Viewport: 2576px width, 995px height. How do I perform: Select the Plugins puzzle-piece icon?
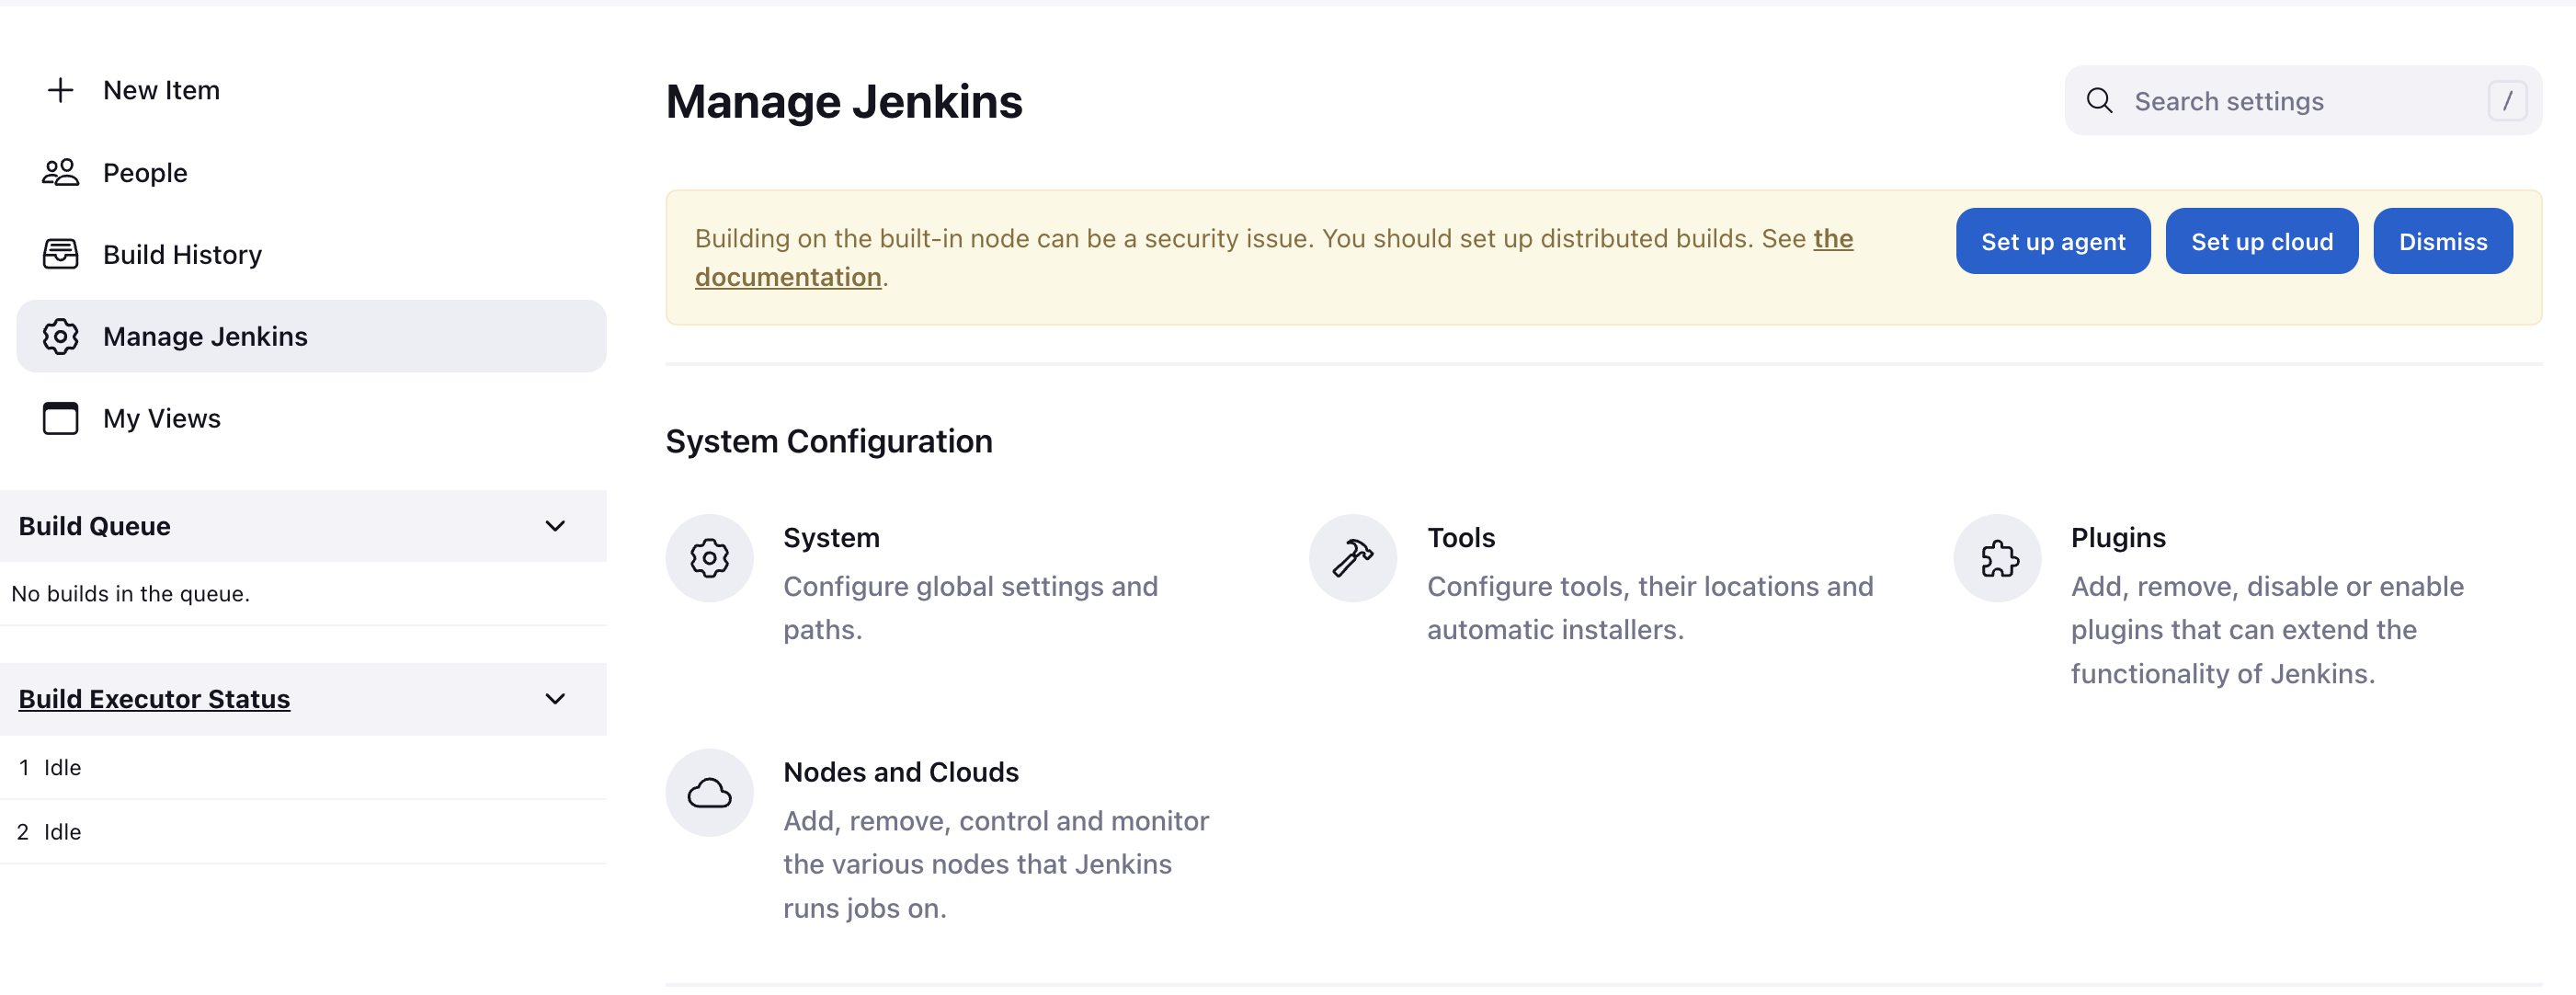click(x=1996, y=558)
